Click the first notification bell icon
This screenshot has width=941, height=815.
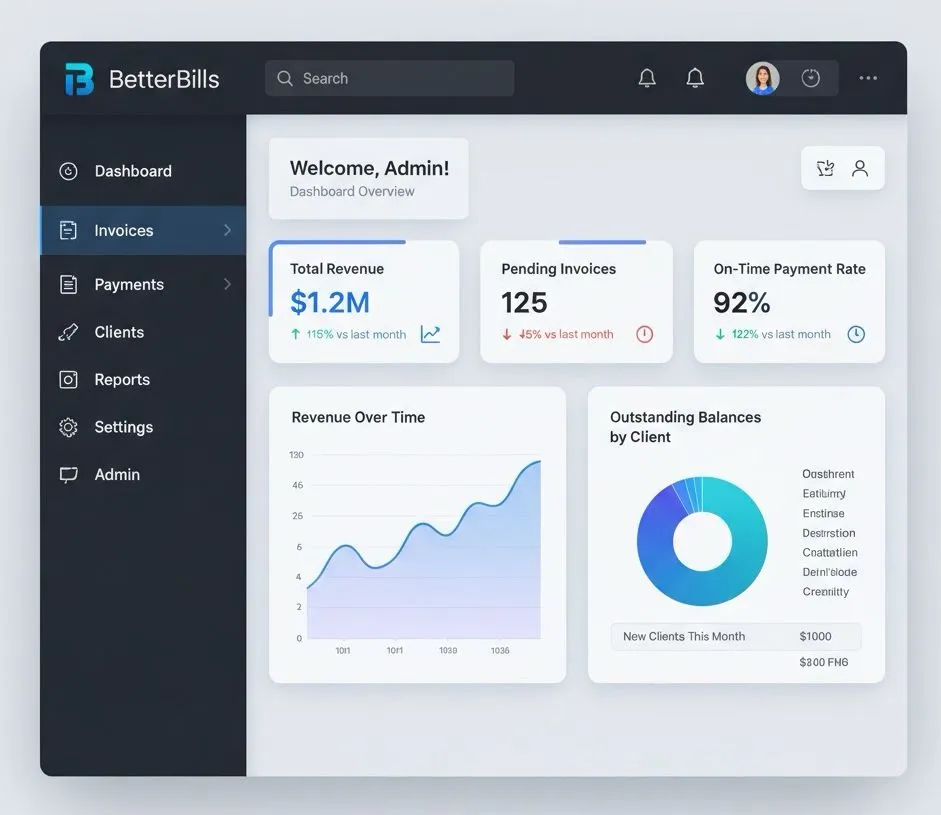647,78
